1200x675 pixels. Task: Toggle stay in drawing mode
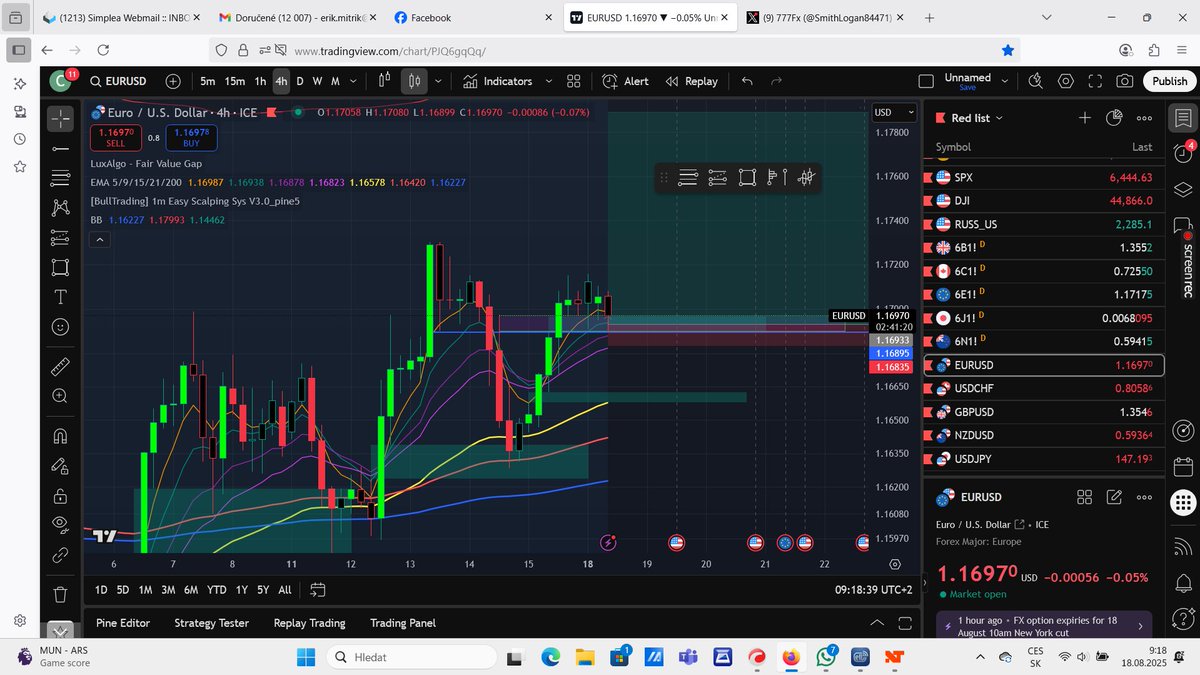(x=60, y=466)
